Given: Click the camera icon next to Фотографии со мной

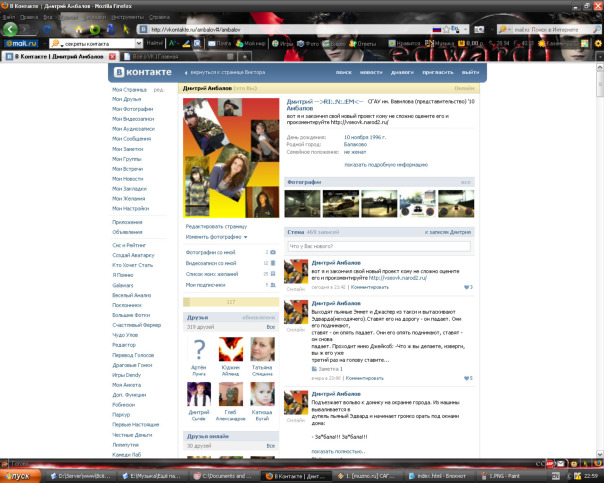Looking at the screenshot, I should coord(273,252).
